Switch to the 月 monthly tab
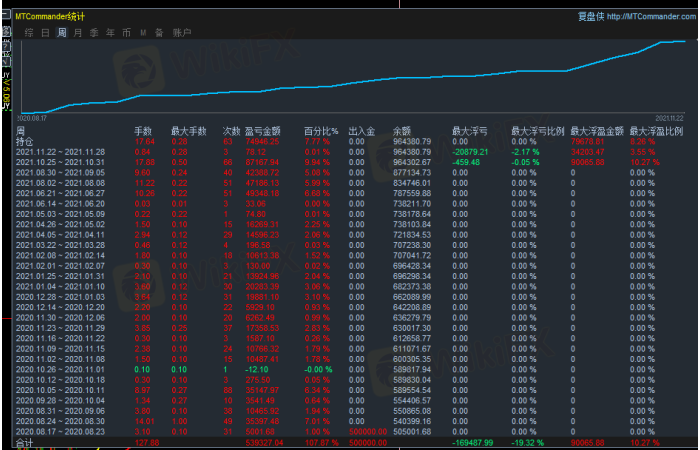 (x=78, y=33)
